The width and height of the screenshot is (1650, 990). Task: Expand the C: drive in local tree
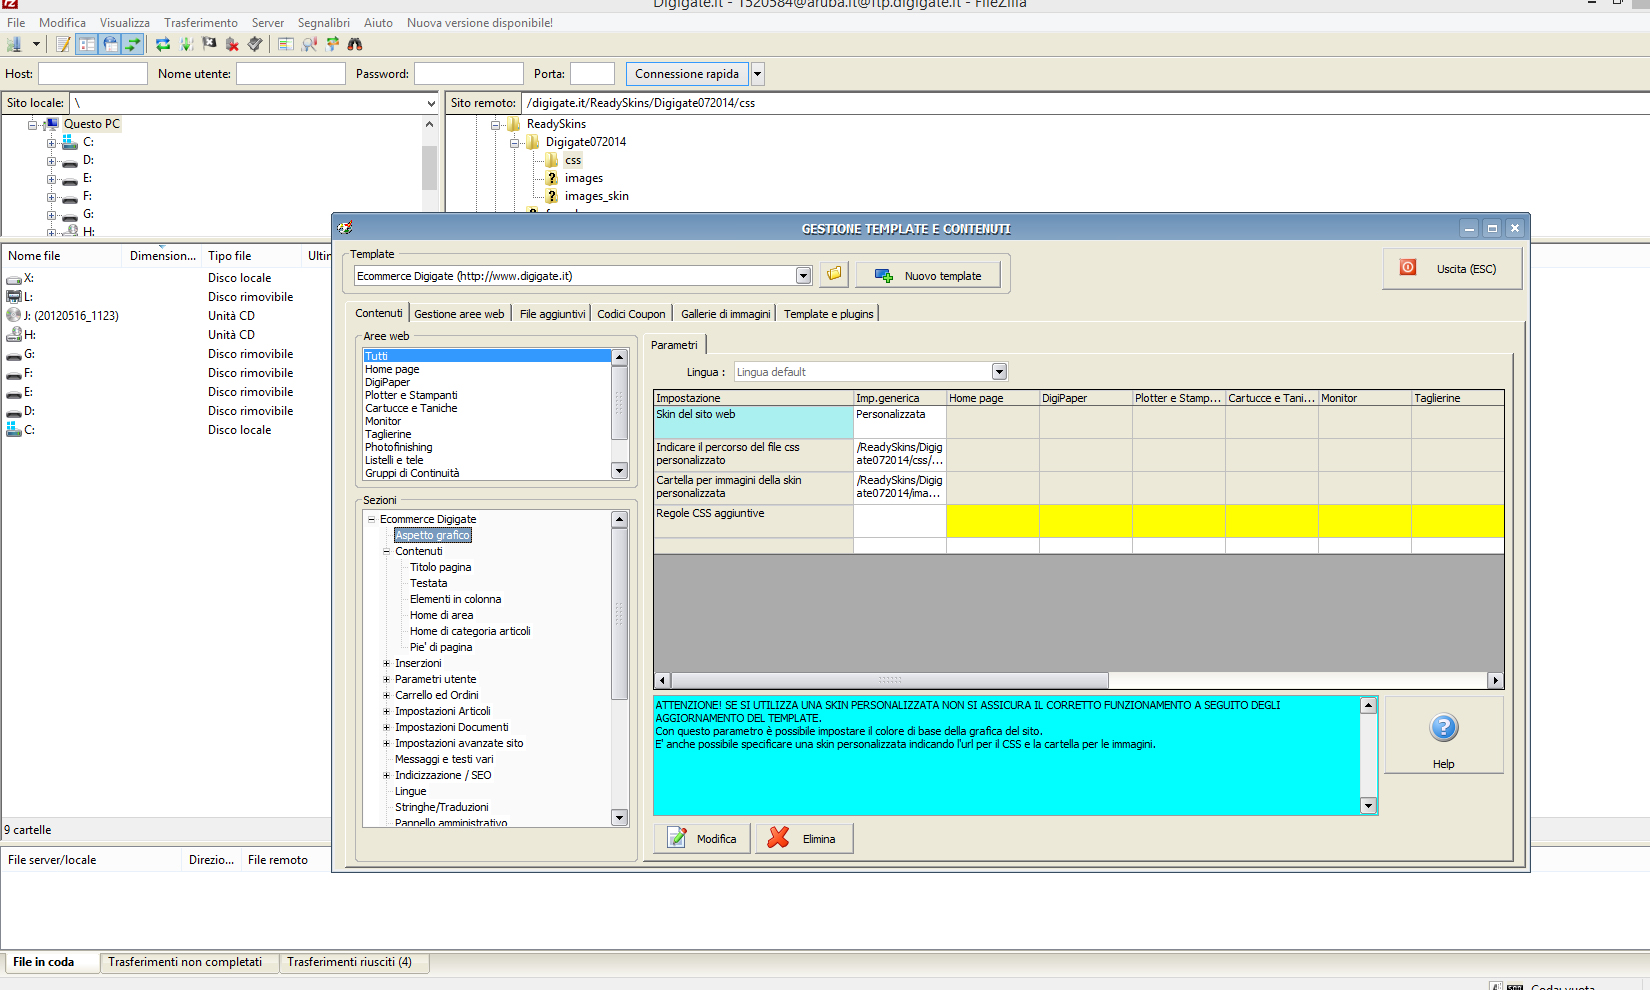51,143
